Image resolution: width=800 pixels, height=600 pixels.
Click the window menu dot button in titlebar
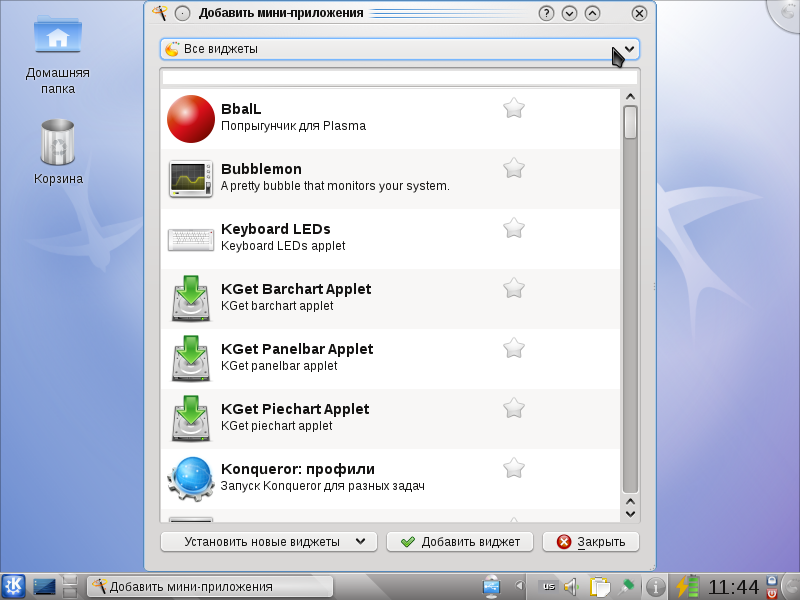click(x=182, y=13)
